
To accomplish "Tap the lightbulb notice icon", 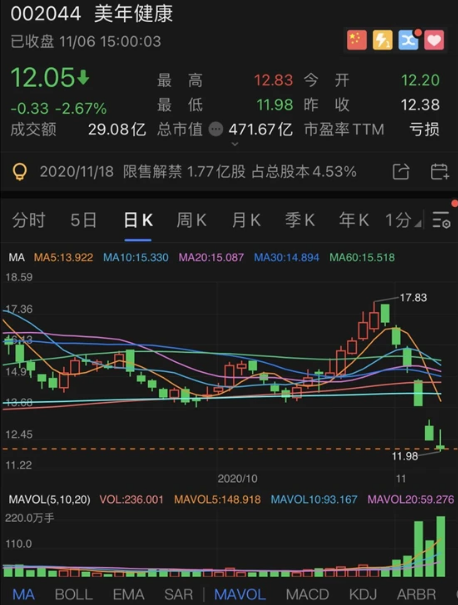I will pyautogui.click(x=20, y=172).
